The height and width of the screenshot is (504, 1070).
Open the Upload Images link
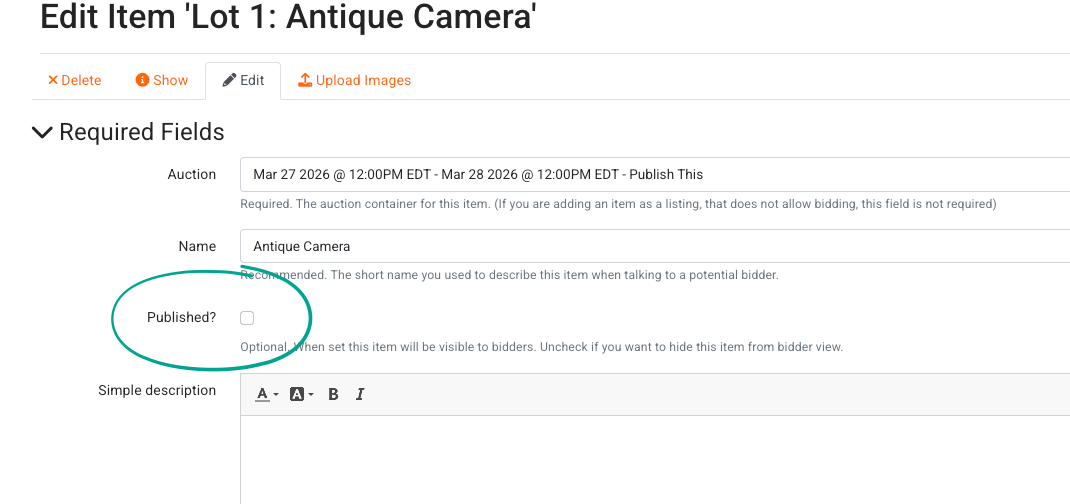pos(363,81)
